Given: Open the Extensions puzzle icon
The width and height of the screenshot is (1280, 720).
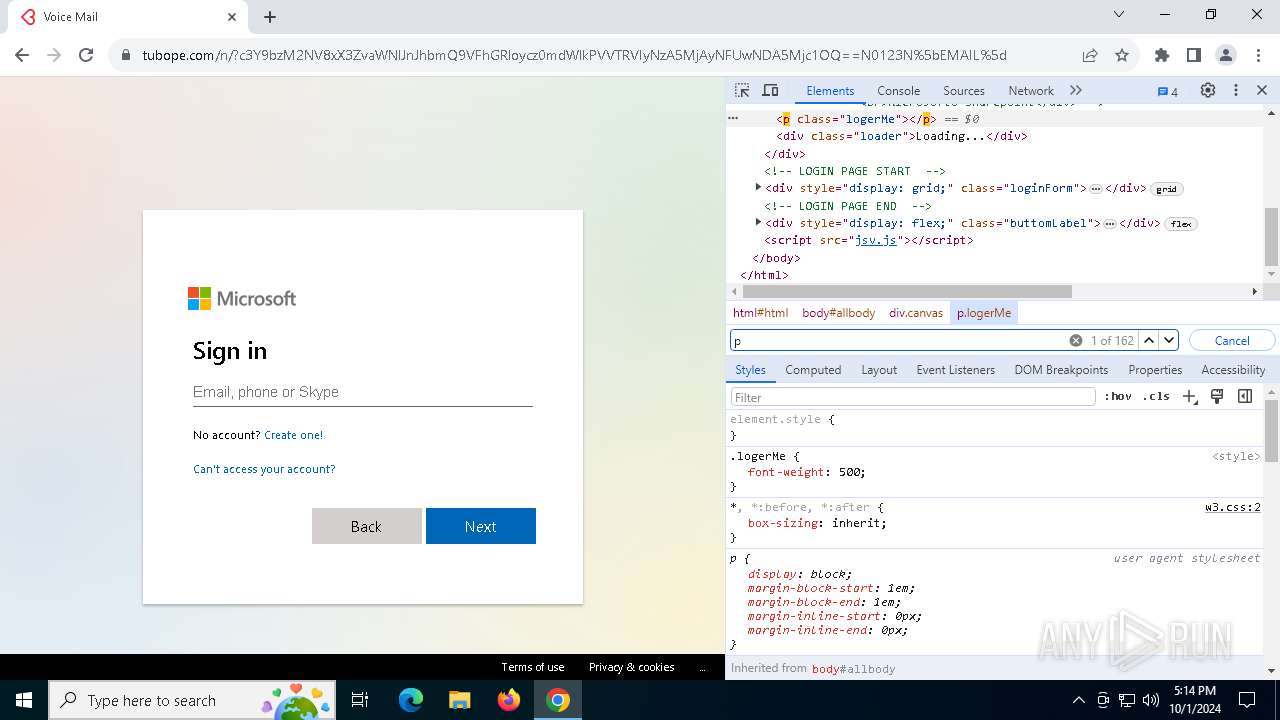Looking at the screenshot, I should 1162,55.
